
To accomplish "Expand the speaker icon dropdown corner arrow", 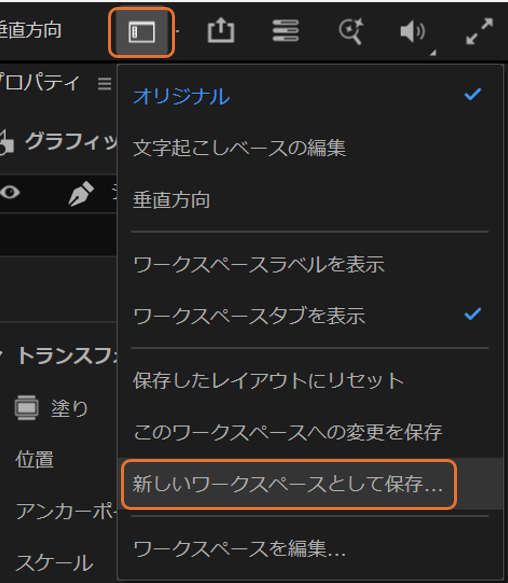I will [433, 53].
